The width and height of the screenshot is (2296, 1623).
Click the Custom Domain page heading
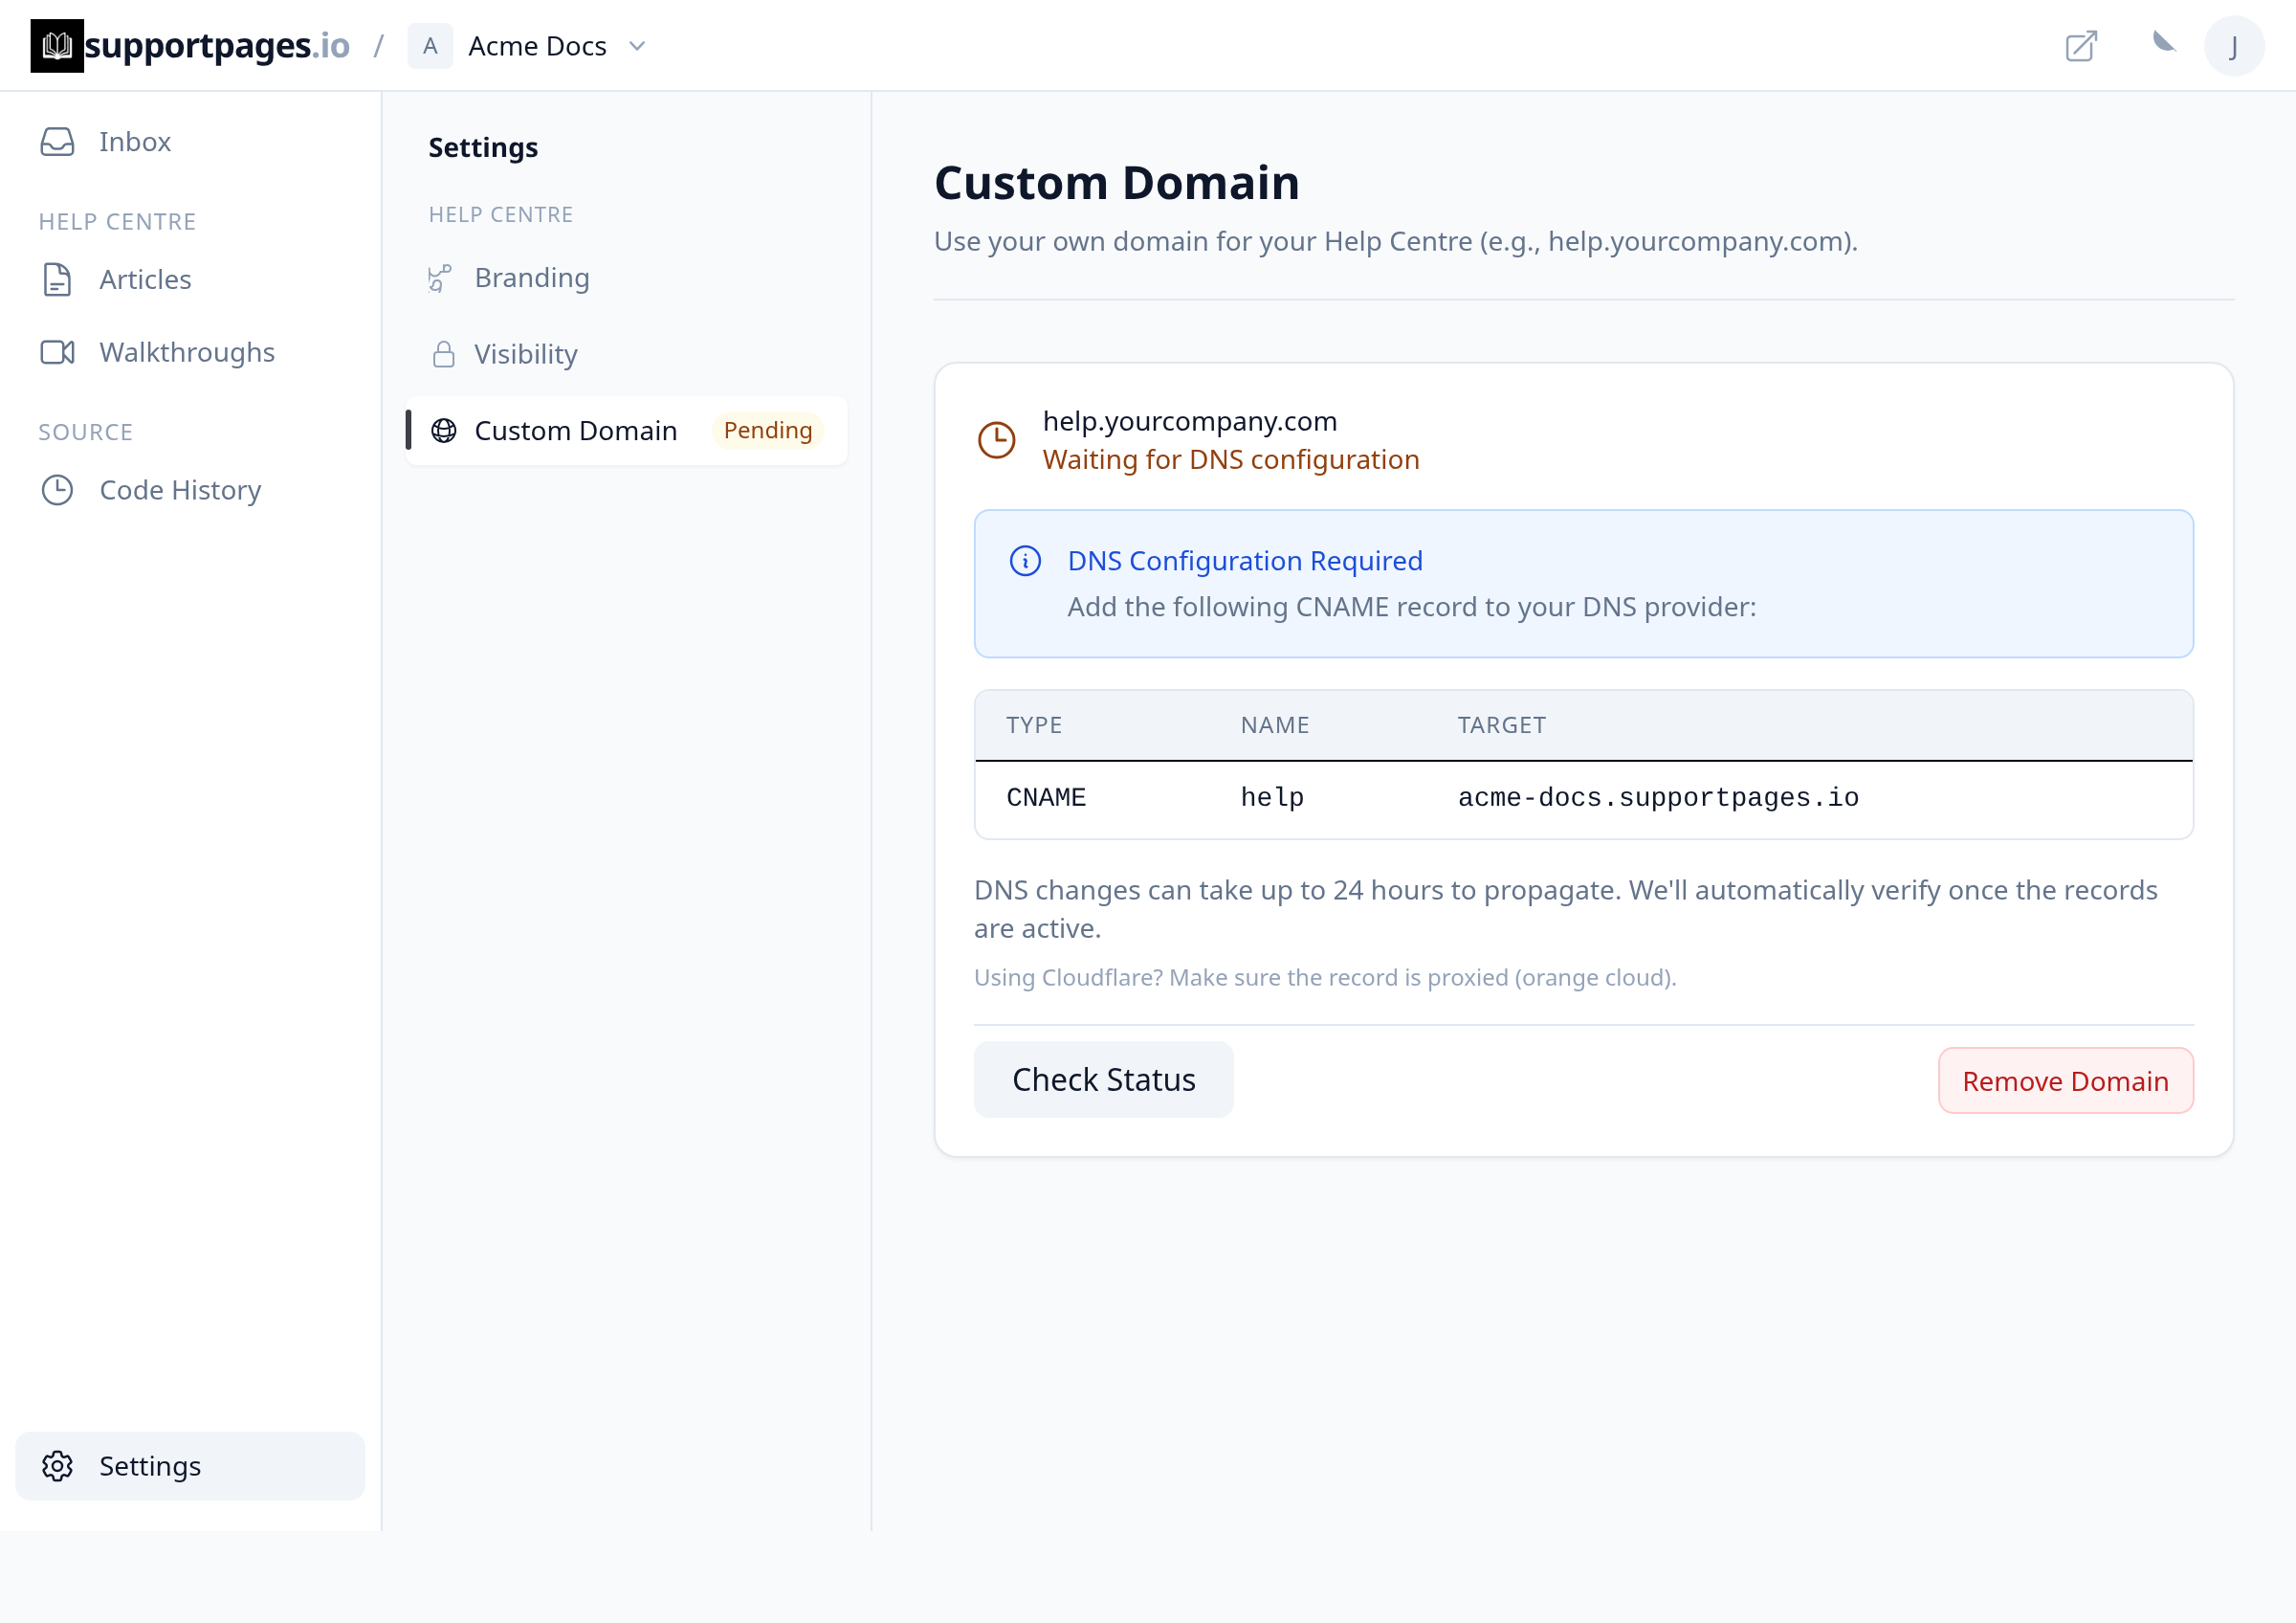coord(1117,183)
